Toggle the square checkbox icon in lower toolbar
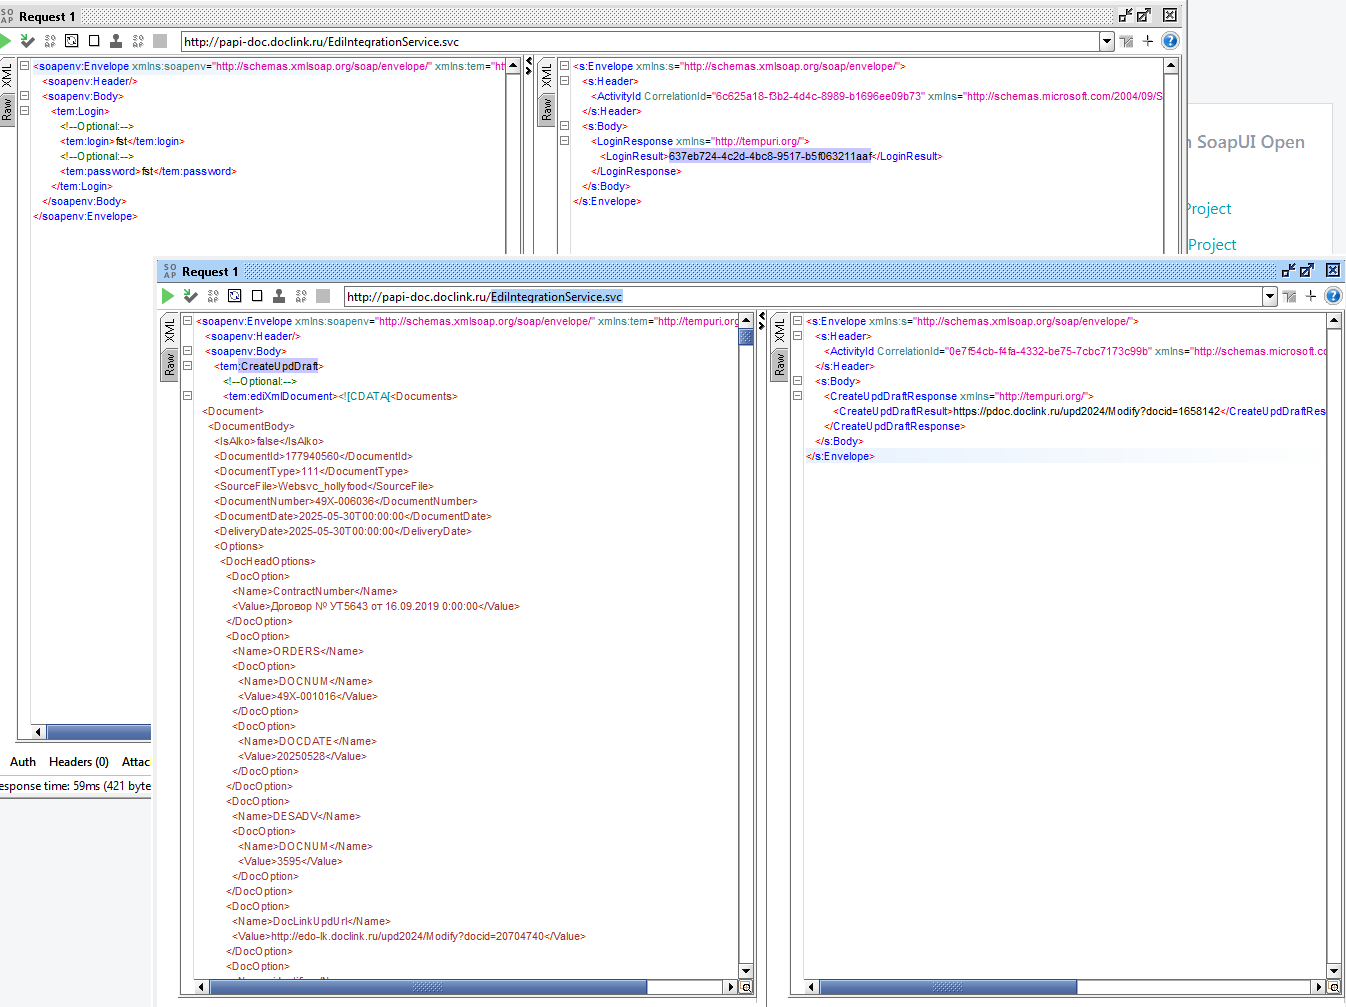Viewport: 1346px width, 1007px height. tap(257, 296)
